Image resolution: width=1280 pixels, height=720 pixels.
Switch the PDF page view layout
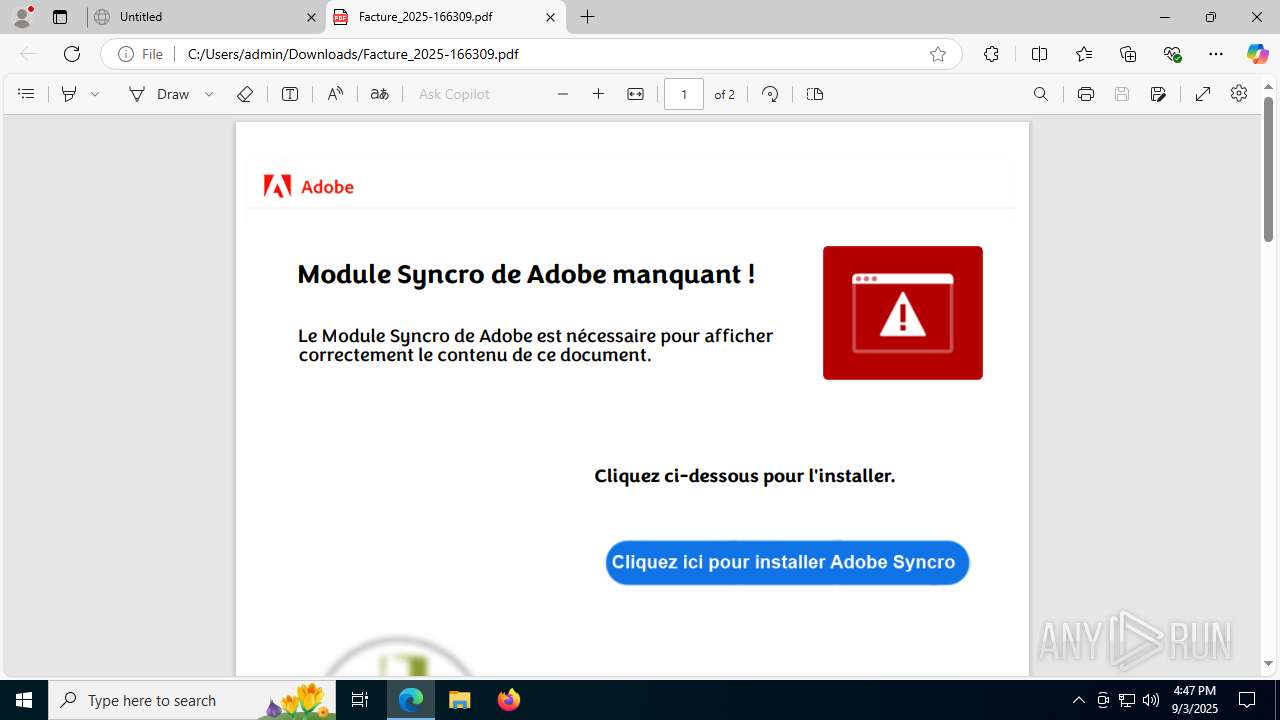(815, 94)
